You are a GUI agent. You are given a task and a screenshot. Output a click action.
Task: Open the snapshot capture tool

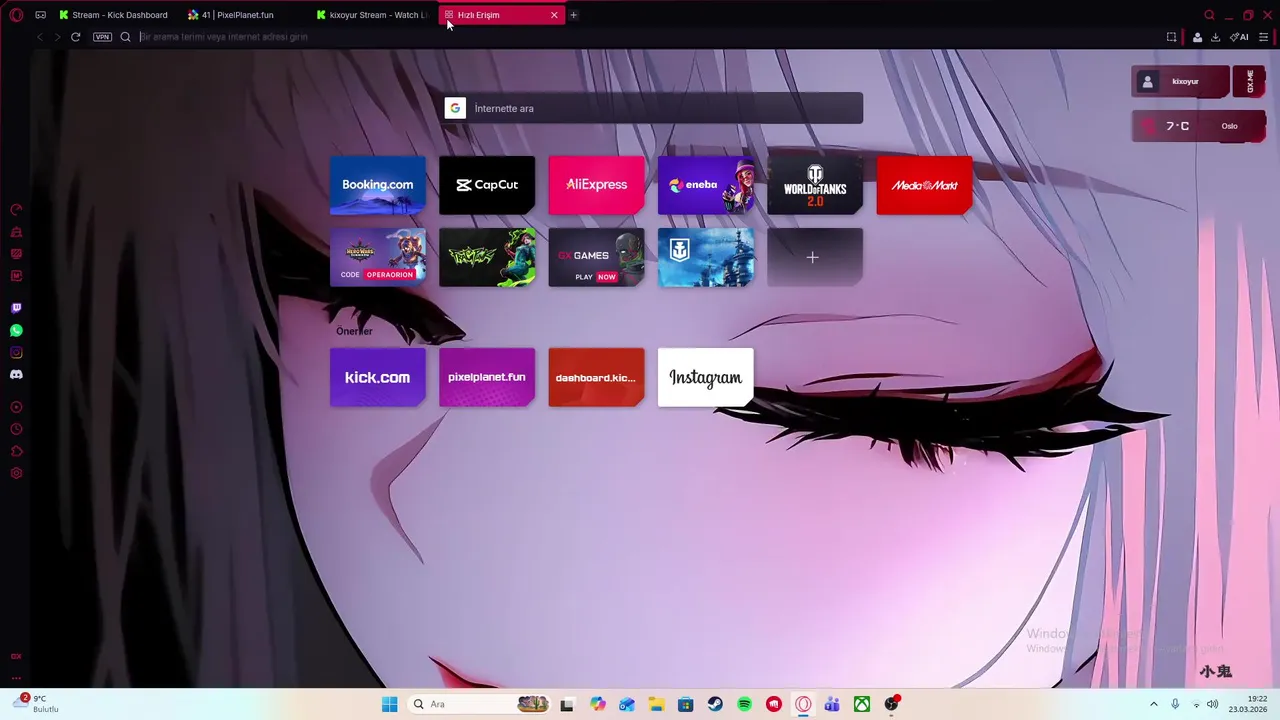tap(1172, 37)
